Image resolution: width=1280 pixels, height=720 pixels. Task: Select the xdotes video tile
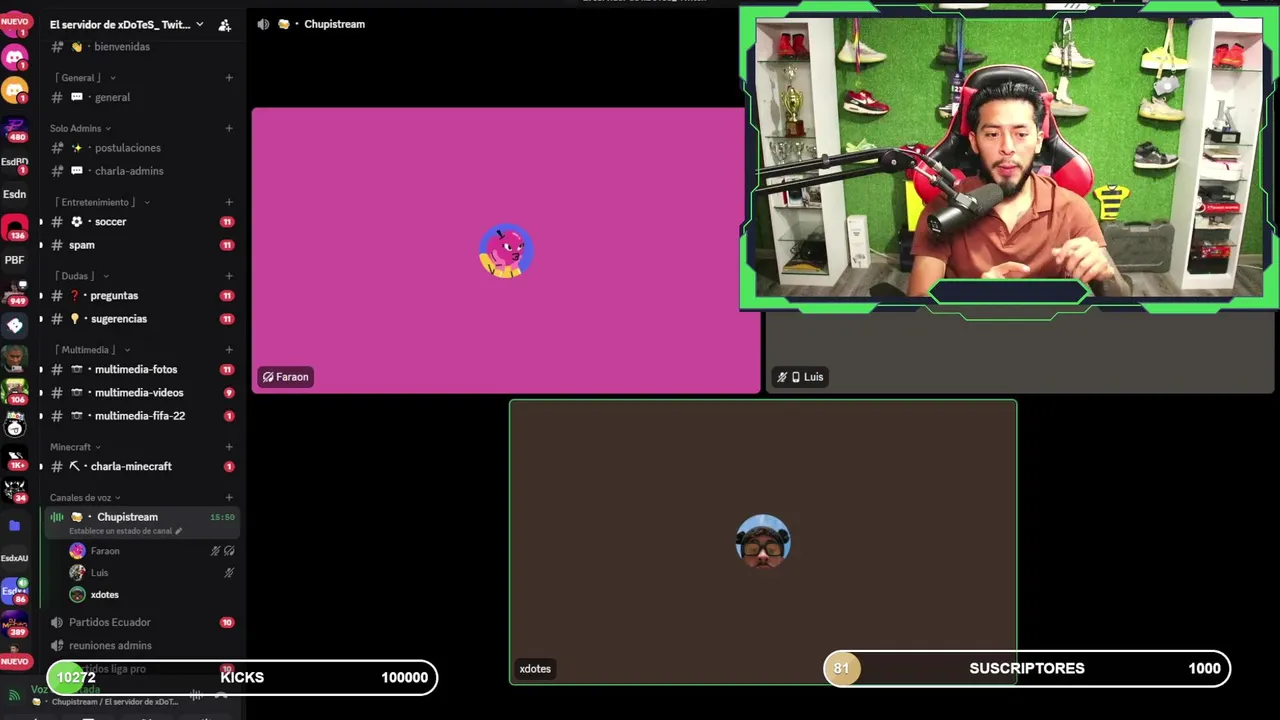click(763, 542)
